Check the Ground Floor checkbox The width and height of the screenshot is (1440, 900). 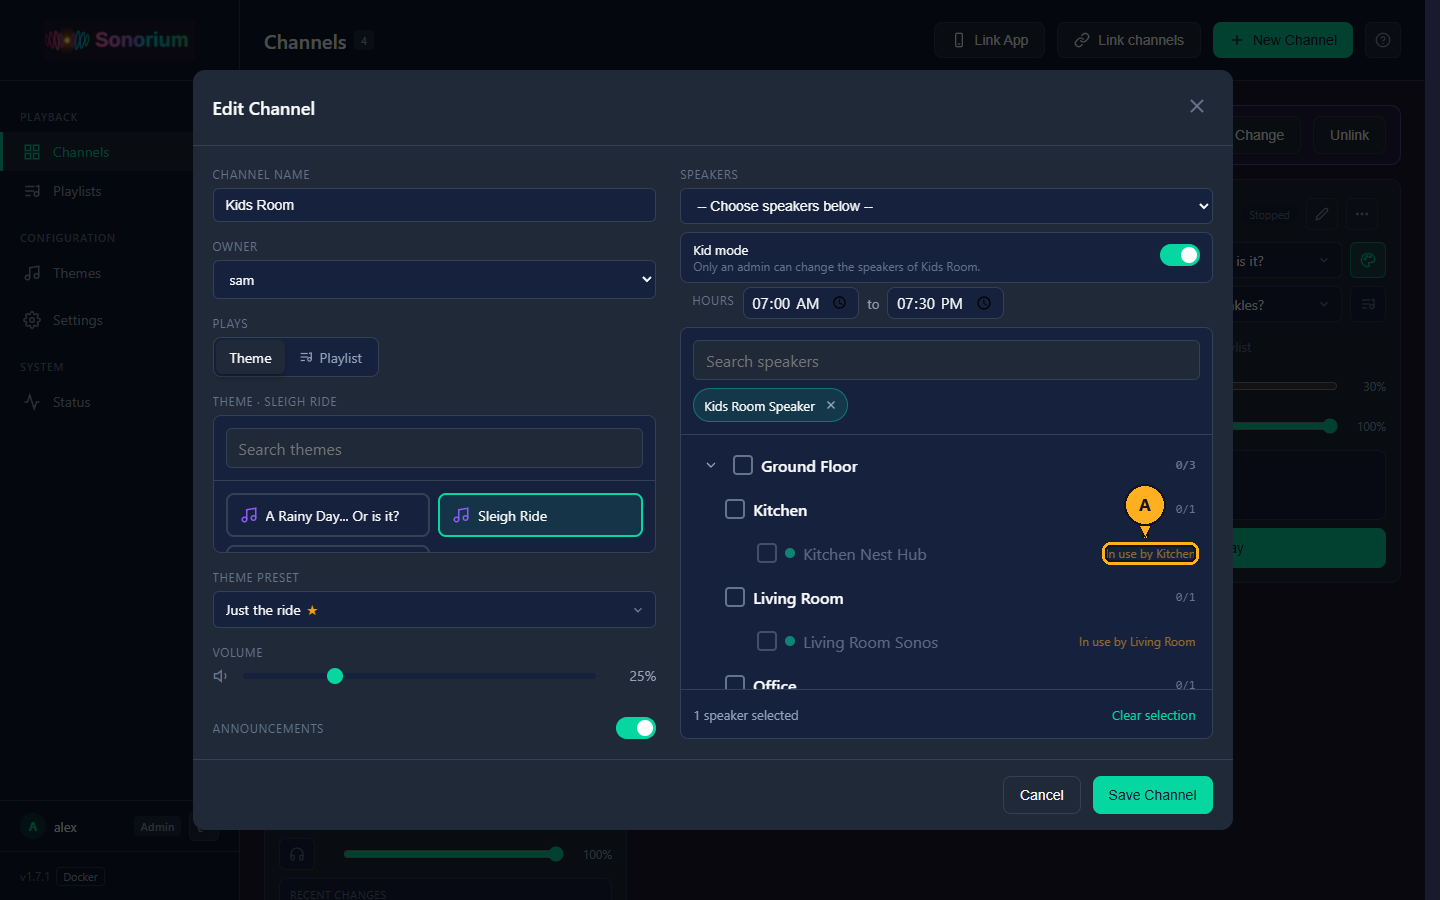[743, 465]
